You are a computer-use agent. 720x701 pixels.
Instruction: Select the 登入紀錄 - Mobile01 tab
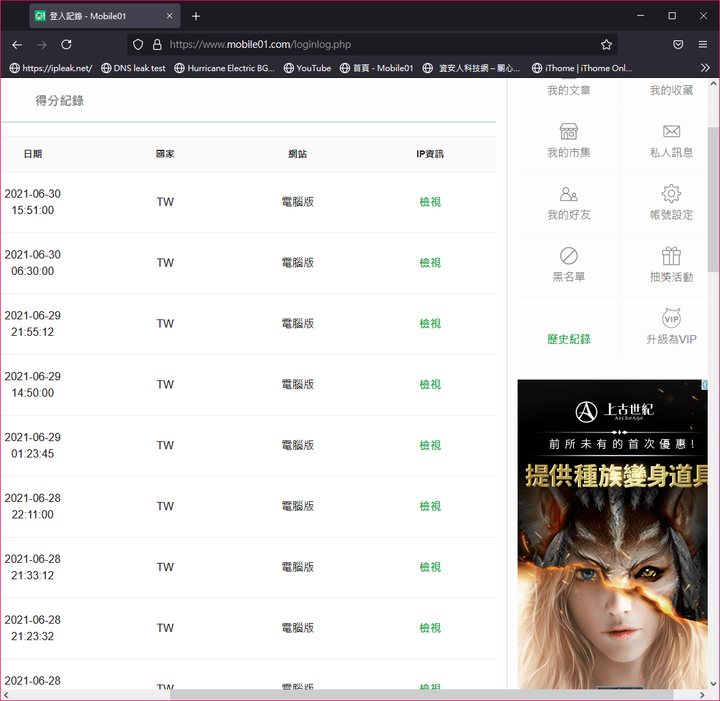(x=105, y=16)
